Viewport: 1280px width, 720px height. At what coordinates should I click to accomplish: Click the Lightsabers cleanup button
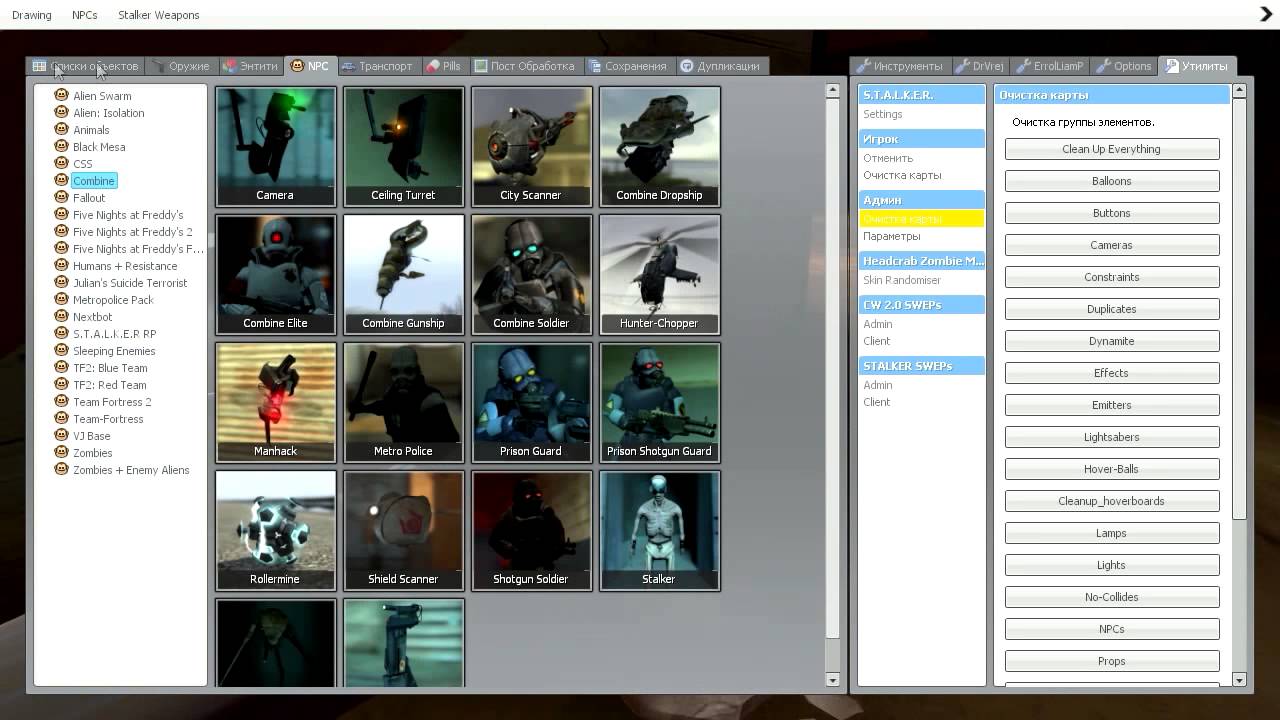coord(1112,437)
